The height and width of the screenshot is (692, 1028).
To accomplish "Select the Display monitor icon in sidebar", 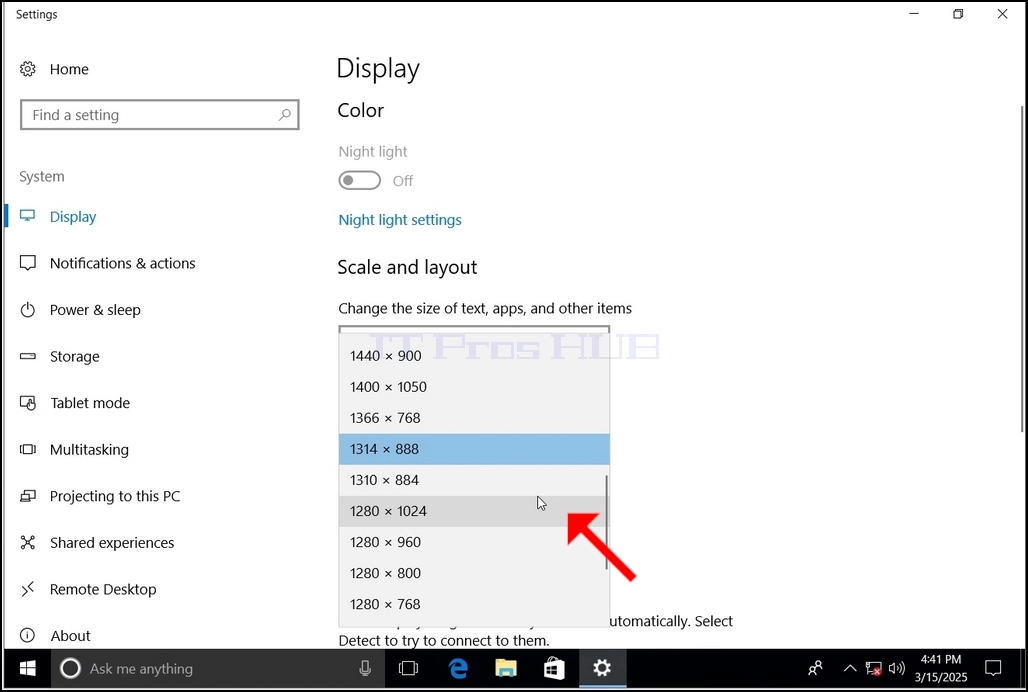I will pyautogui.click(x=28, y=216).
